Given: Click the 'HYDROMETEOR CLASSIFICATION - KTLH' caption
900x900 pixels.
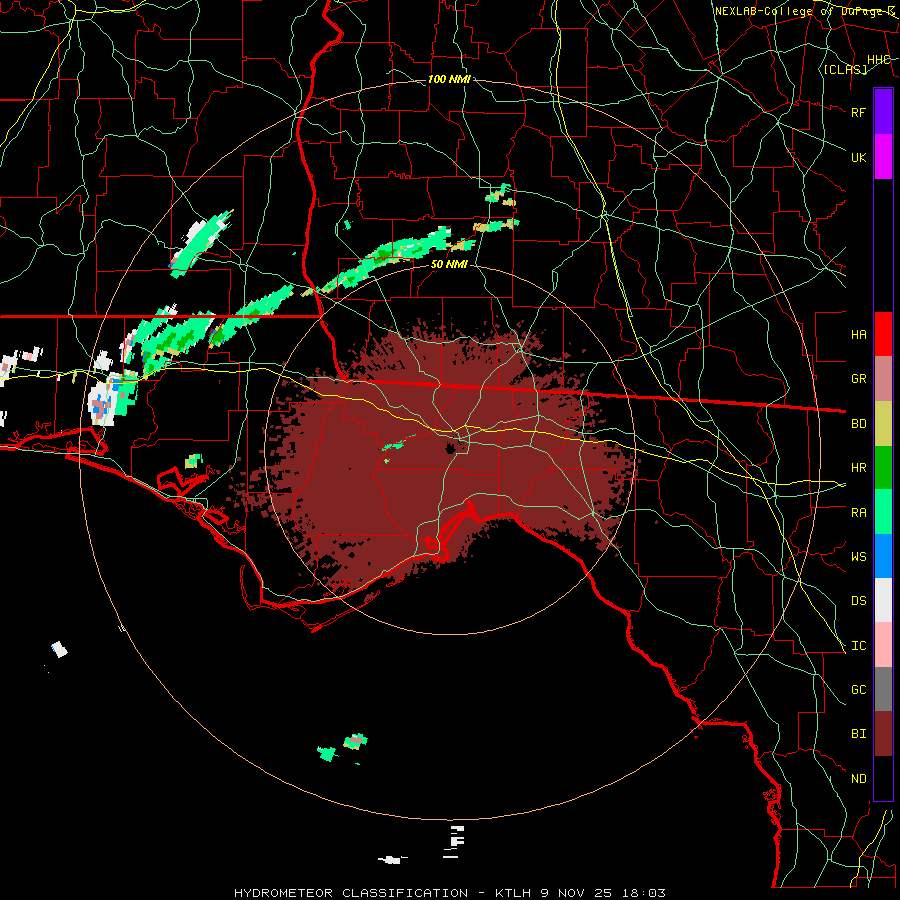Looking at the screenshot, I should [x=382, y=893].
